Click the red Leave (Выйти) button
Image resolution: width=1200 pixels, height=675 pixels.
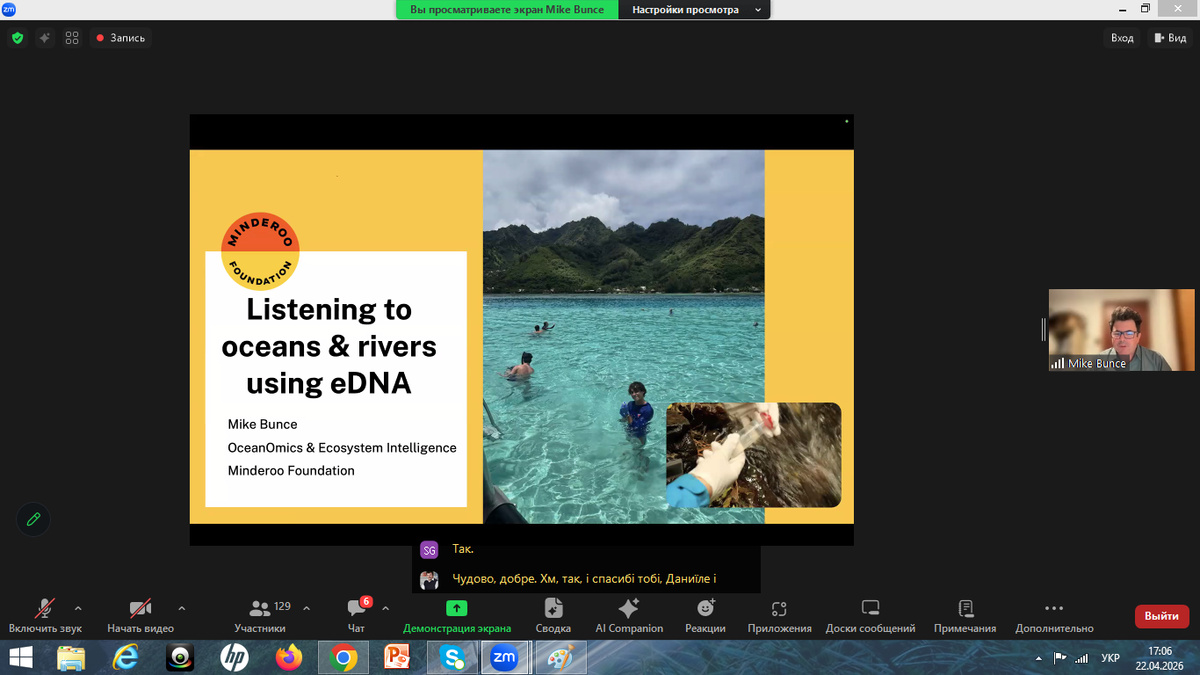pyautogui.click(x=1161, y=616)
